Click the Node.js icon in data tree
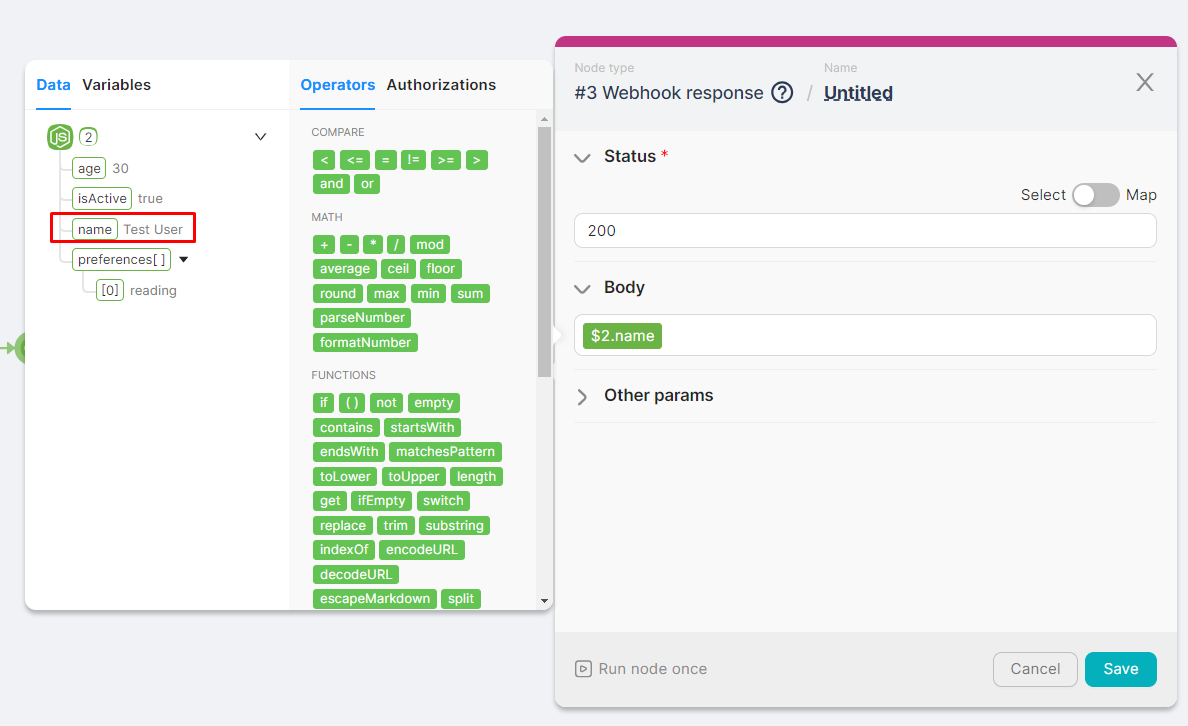The width and height of the screenshot is (1188, 726). 60,137
